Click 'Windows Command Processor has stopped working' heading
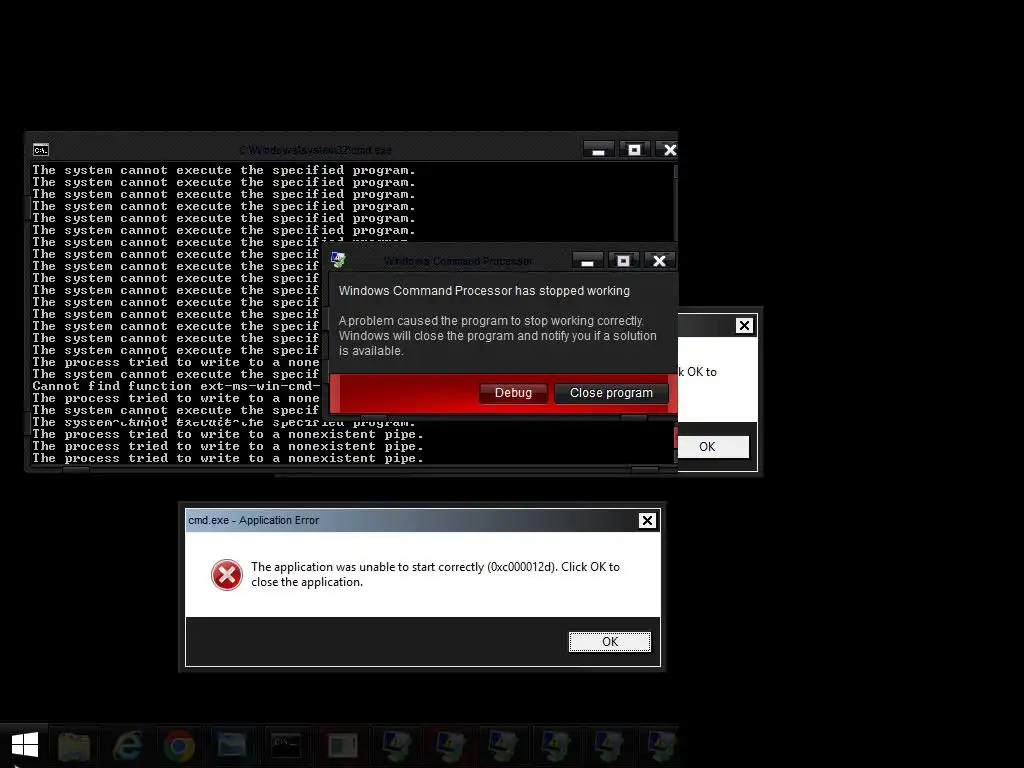The height and width of the screenshot is (768, 1024). [484, 291]
